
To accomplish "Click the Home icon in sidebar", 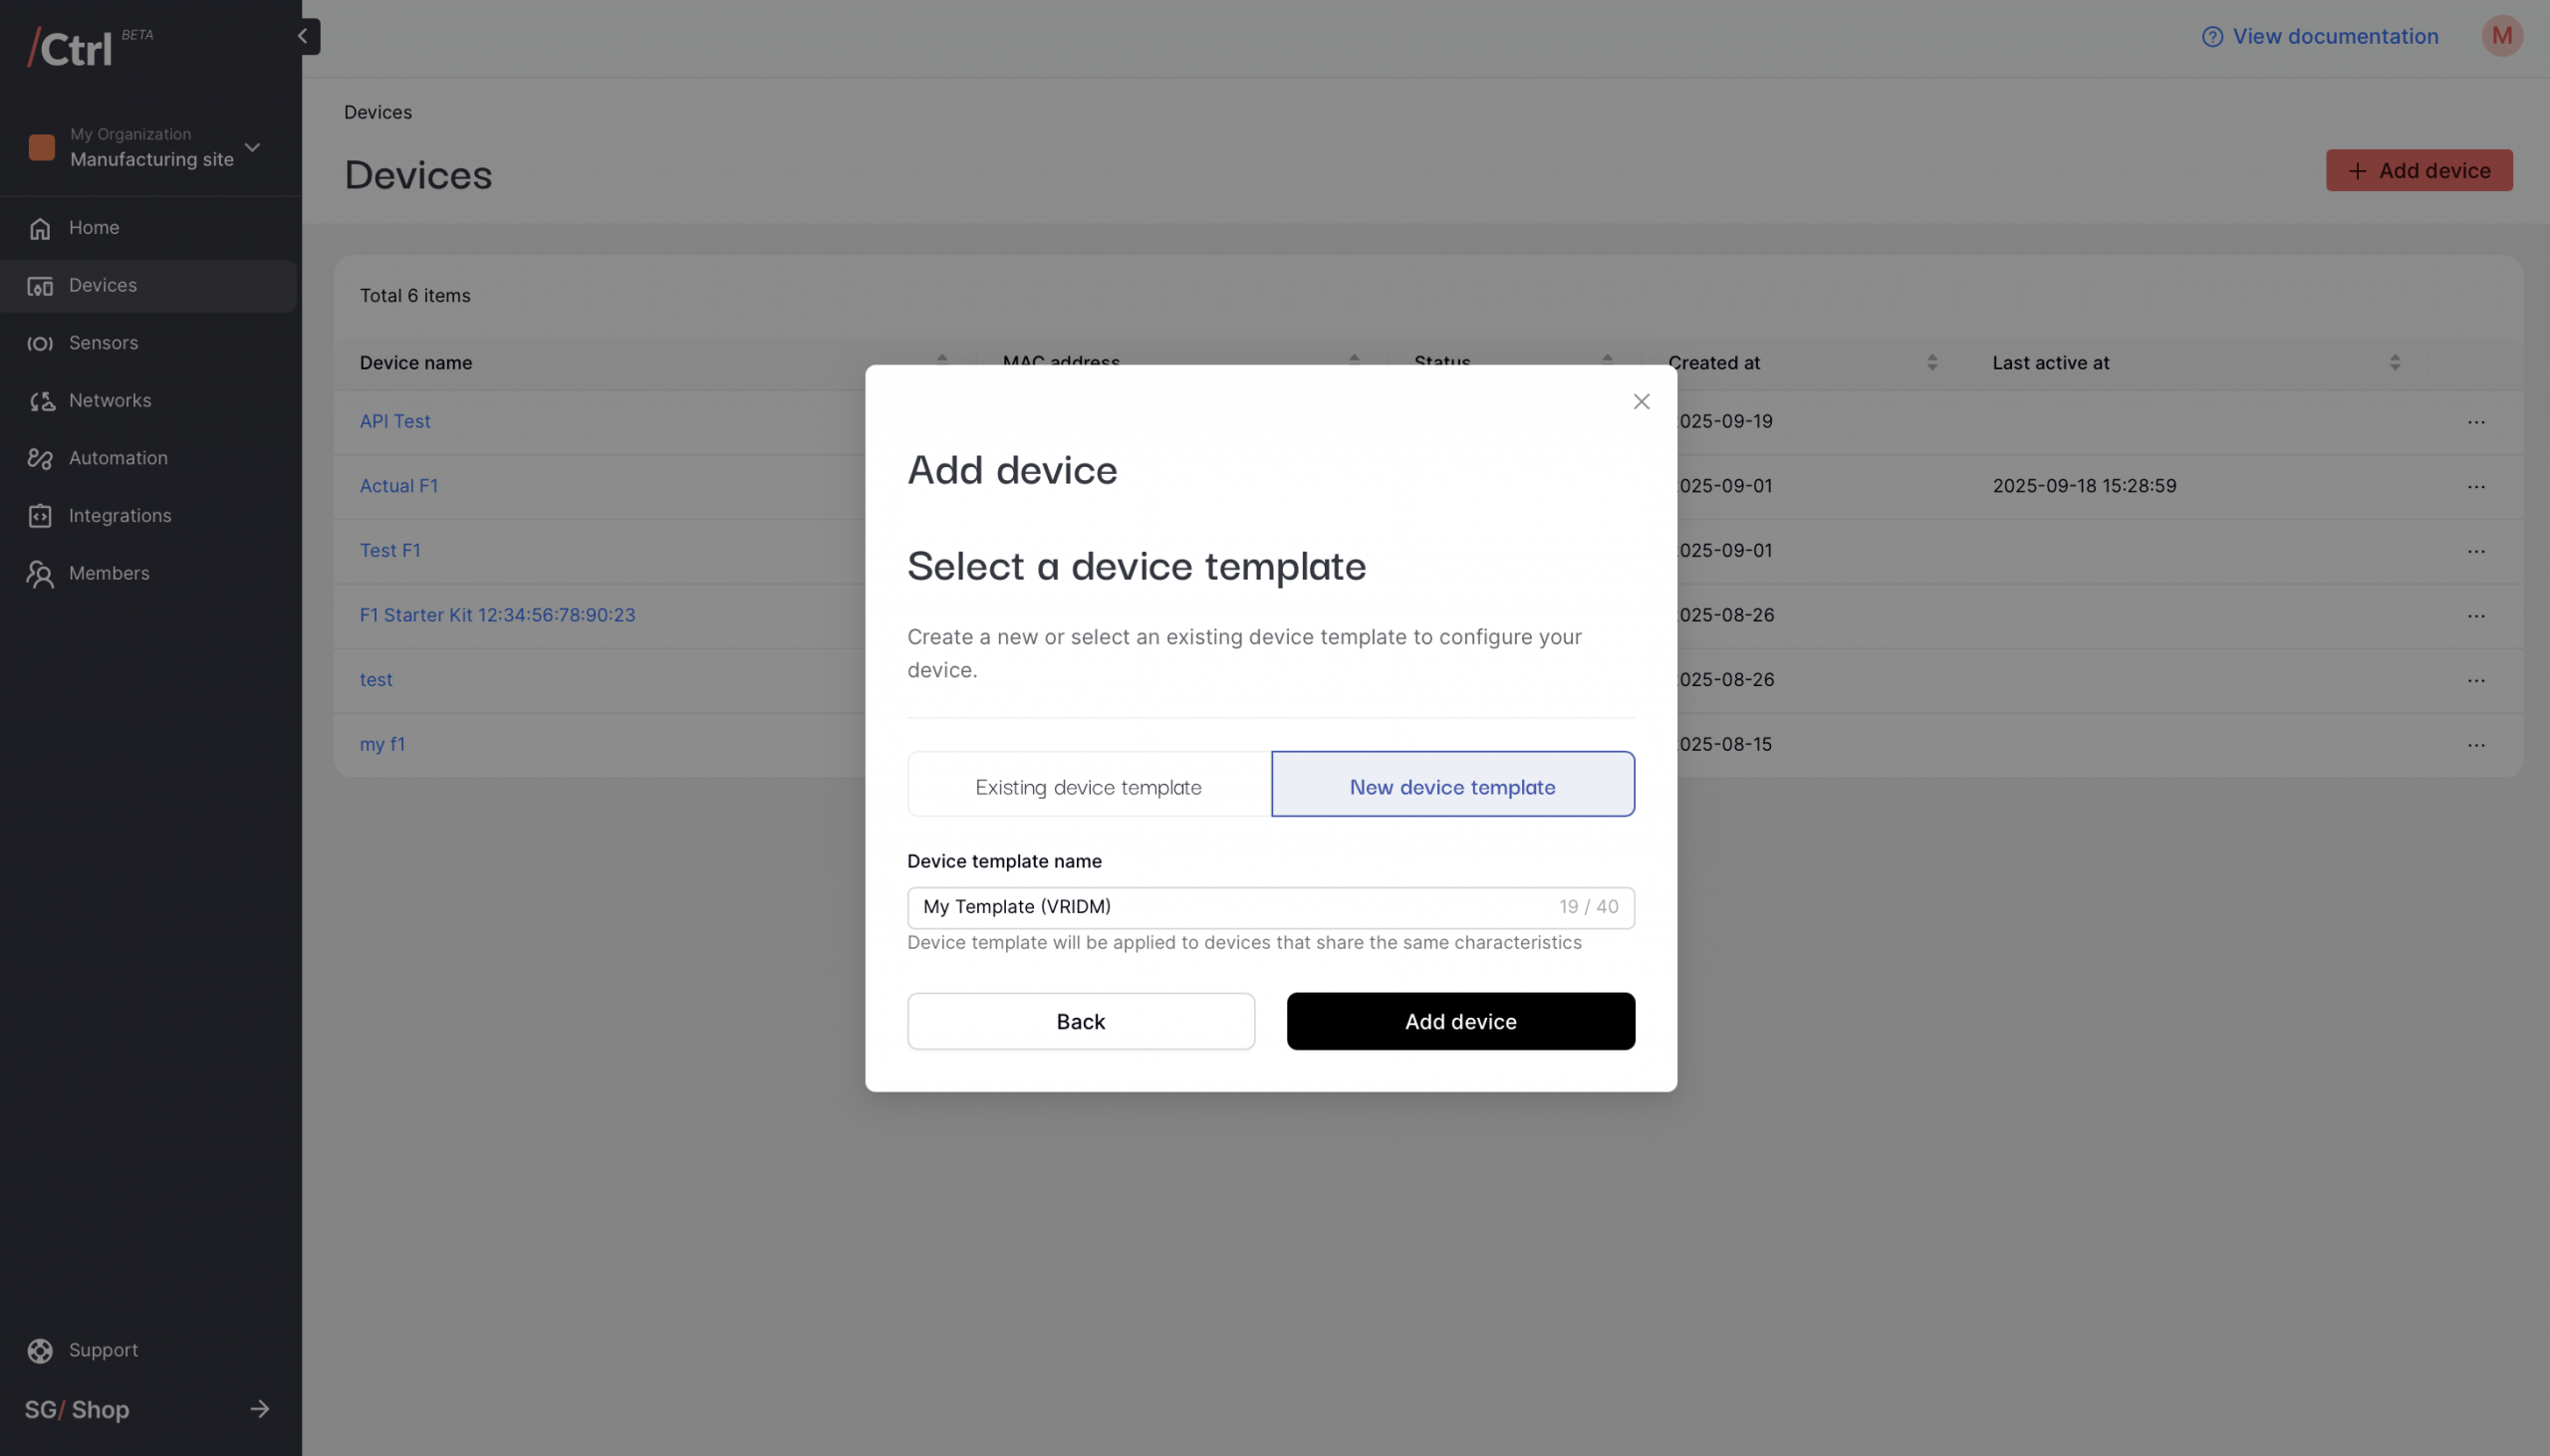I will [x=40, y=228].
